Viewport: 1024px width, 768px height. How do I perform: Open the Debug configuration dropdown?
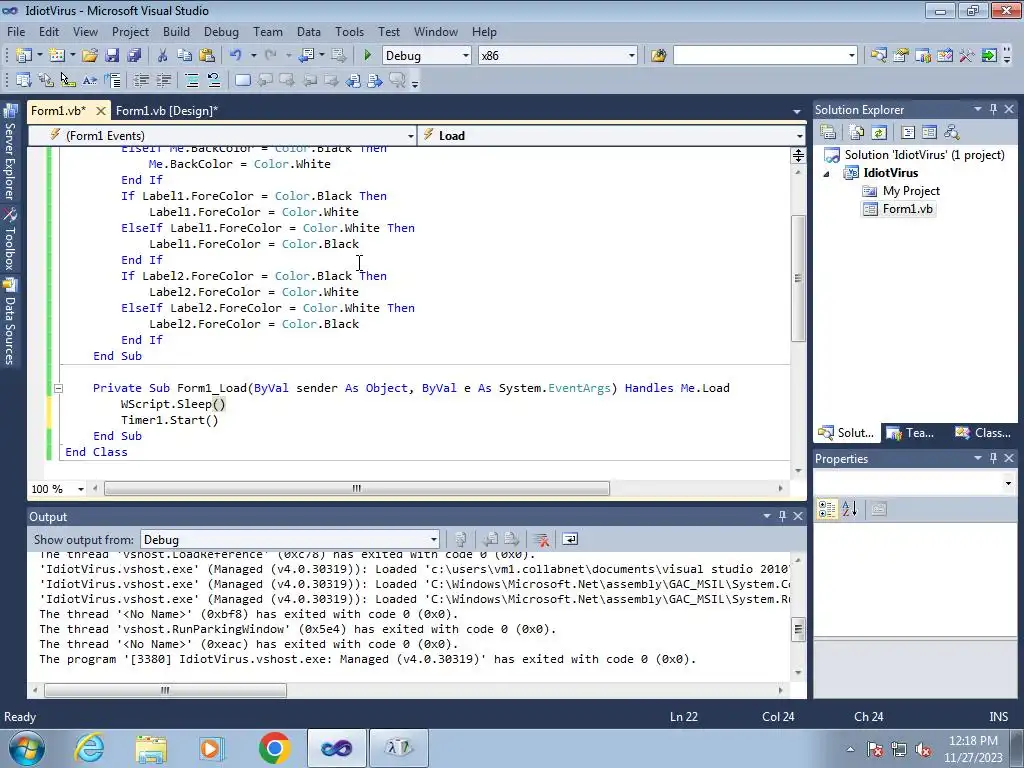pos(466,56)
